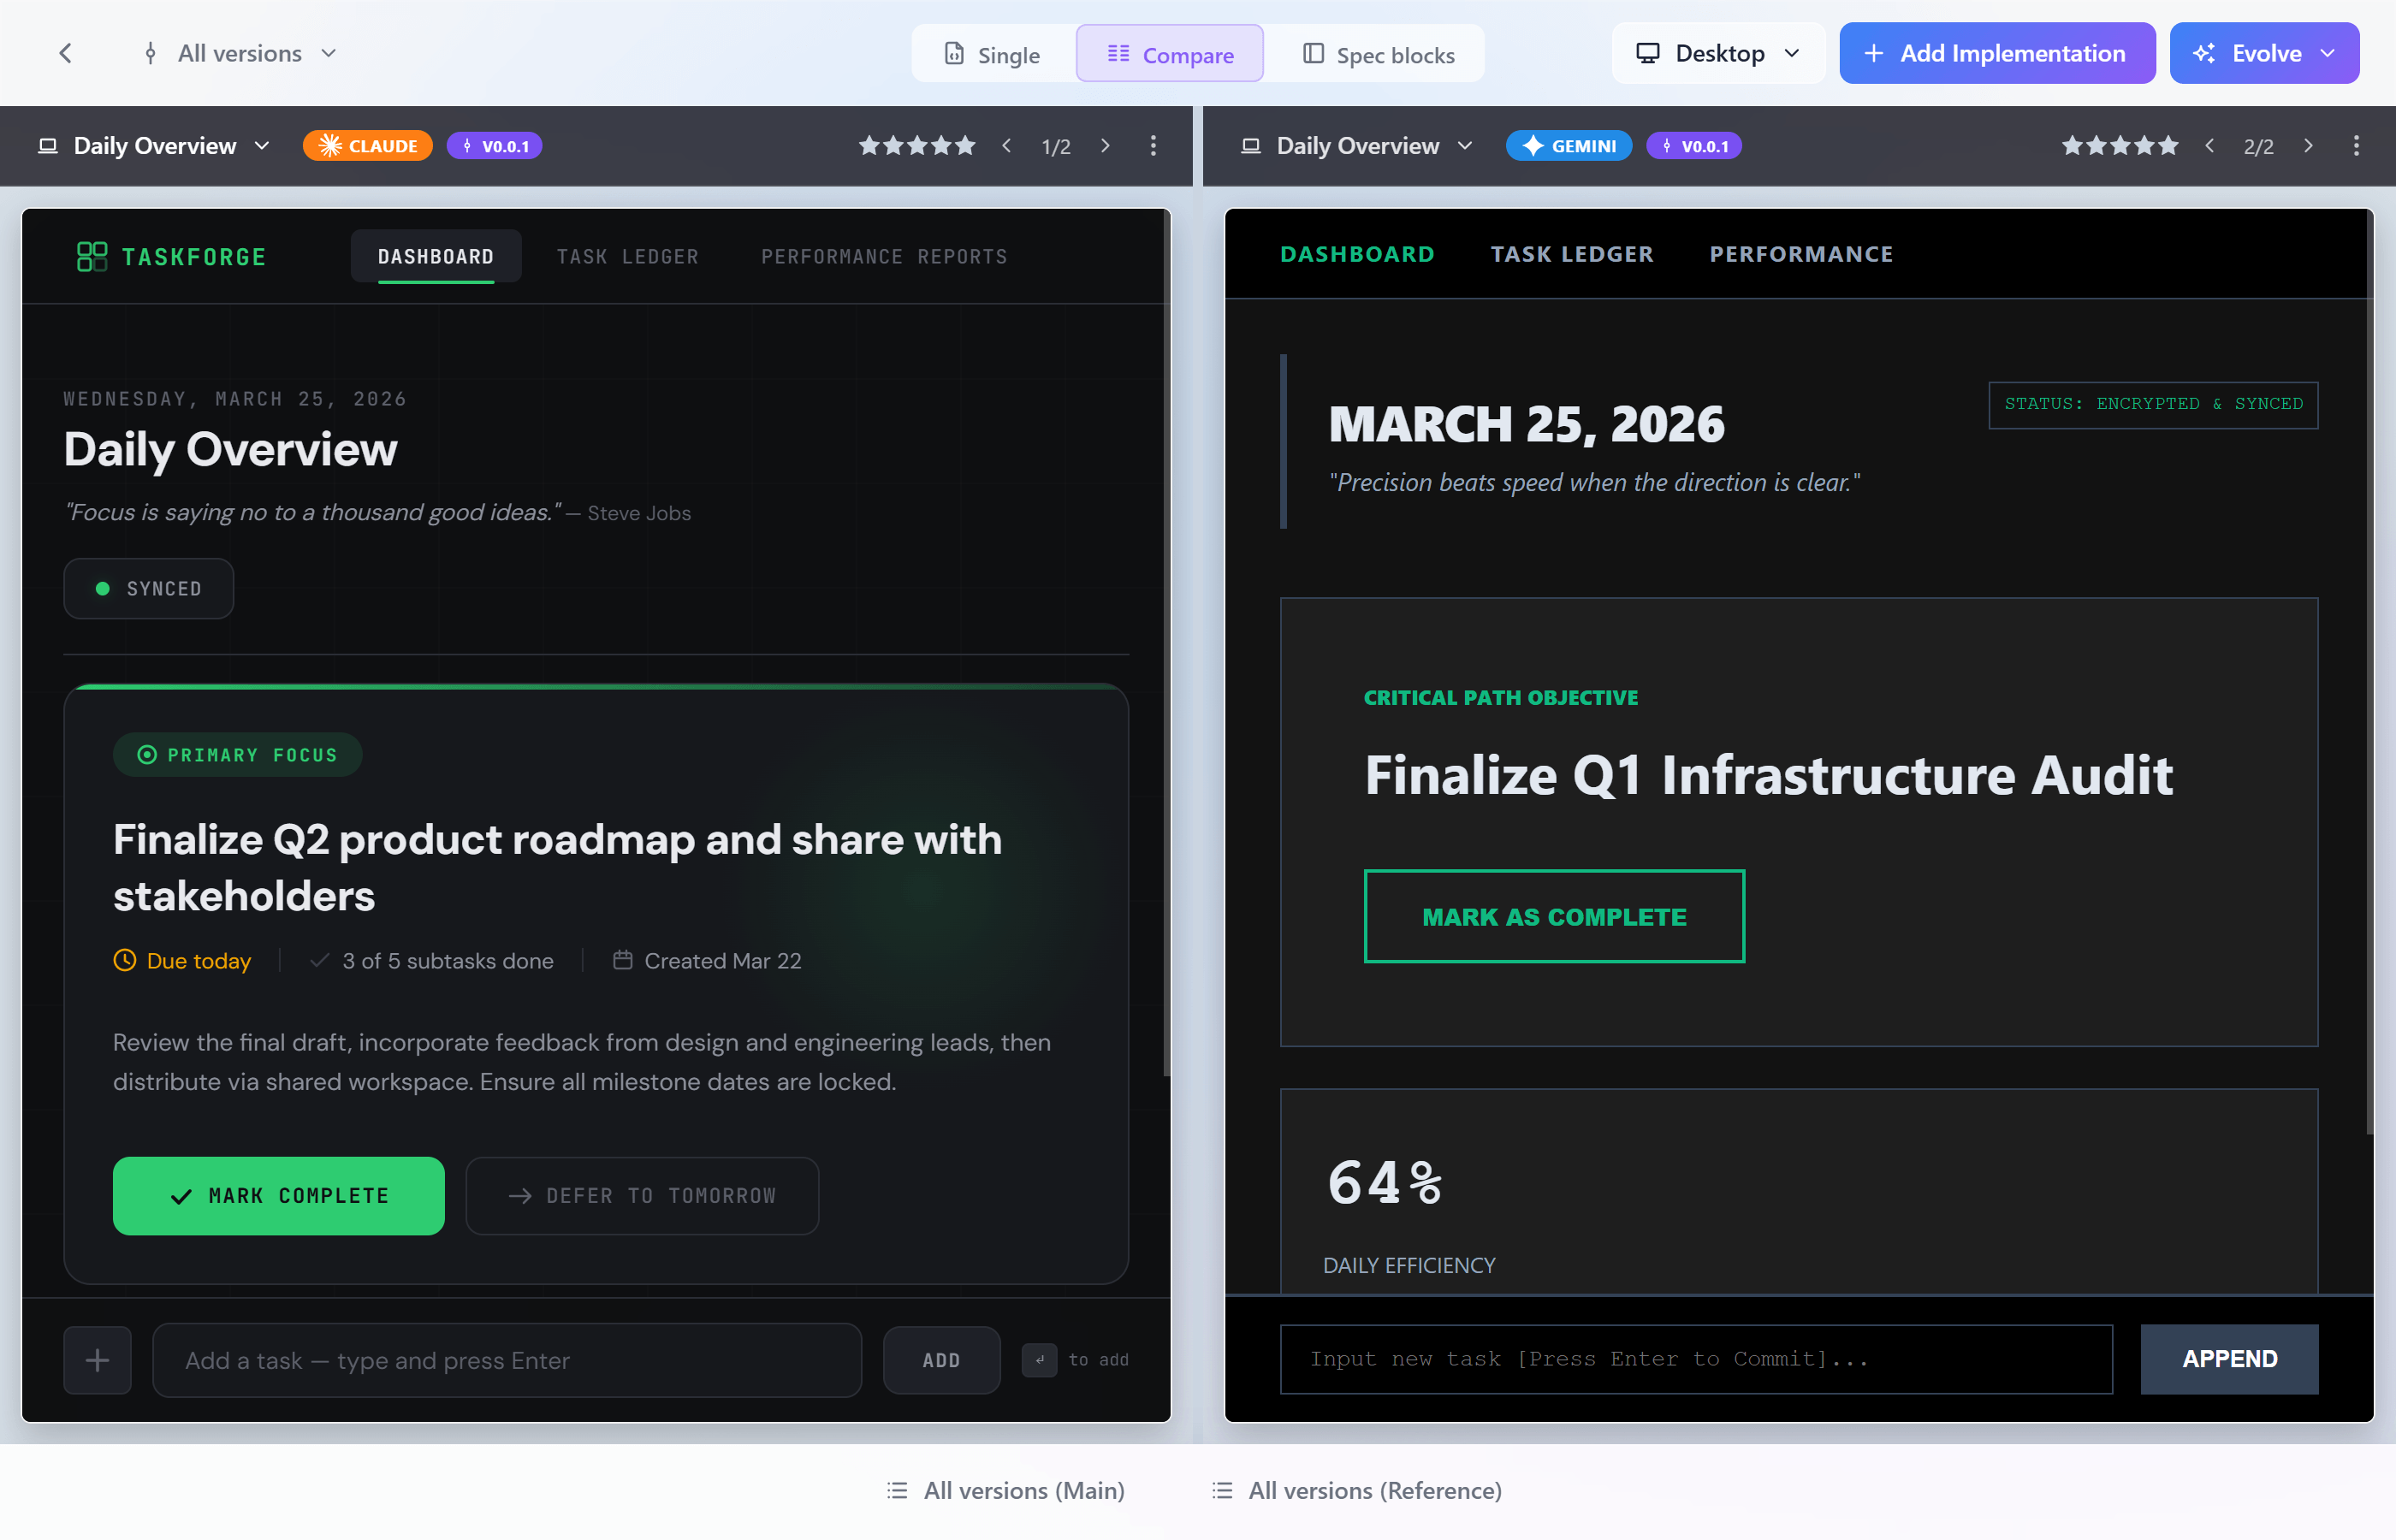Click the plus icon beside task input
Screen dimensions: 2396x1540
pos(97,1360)
